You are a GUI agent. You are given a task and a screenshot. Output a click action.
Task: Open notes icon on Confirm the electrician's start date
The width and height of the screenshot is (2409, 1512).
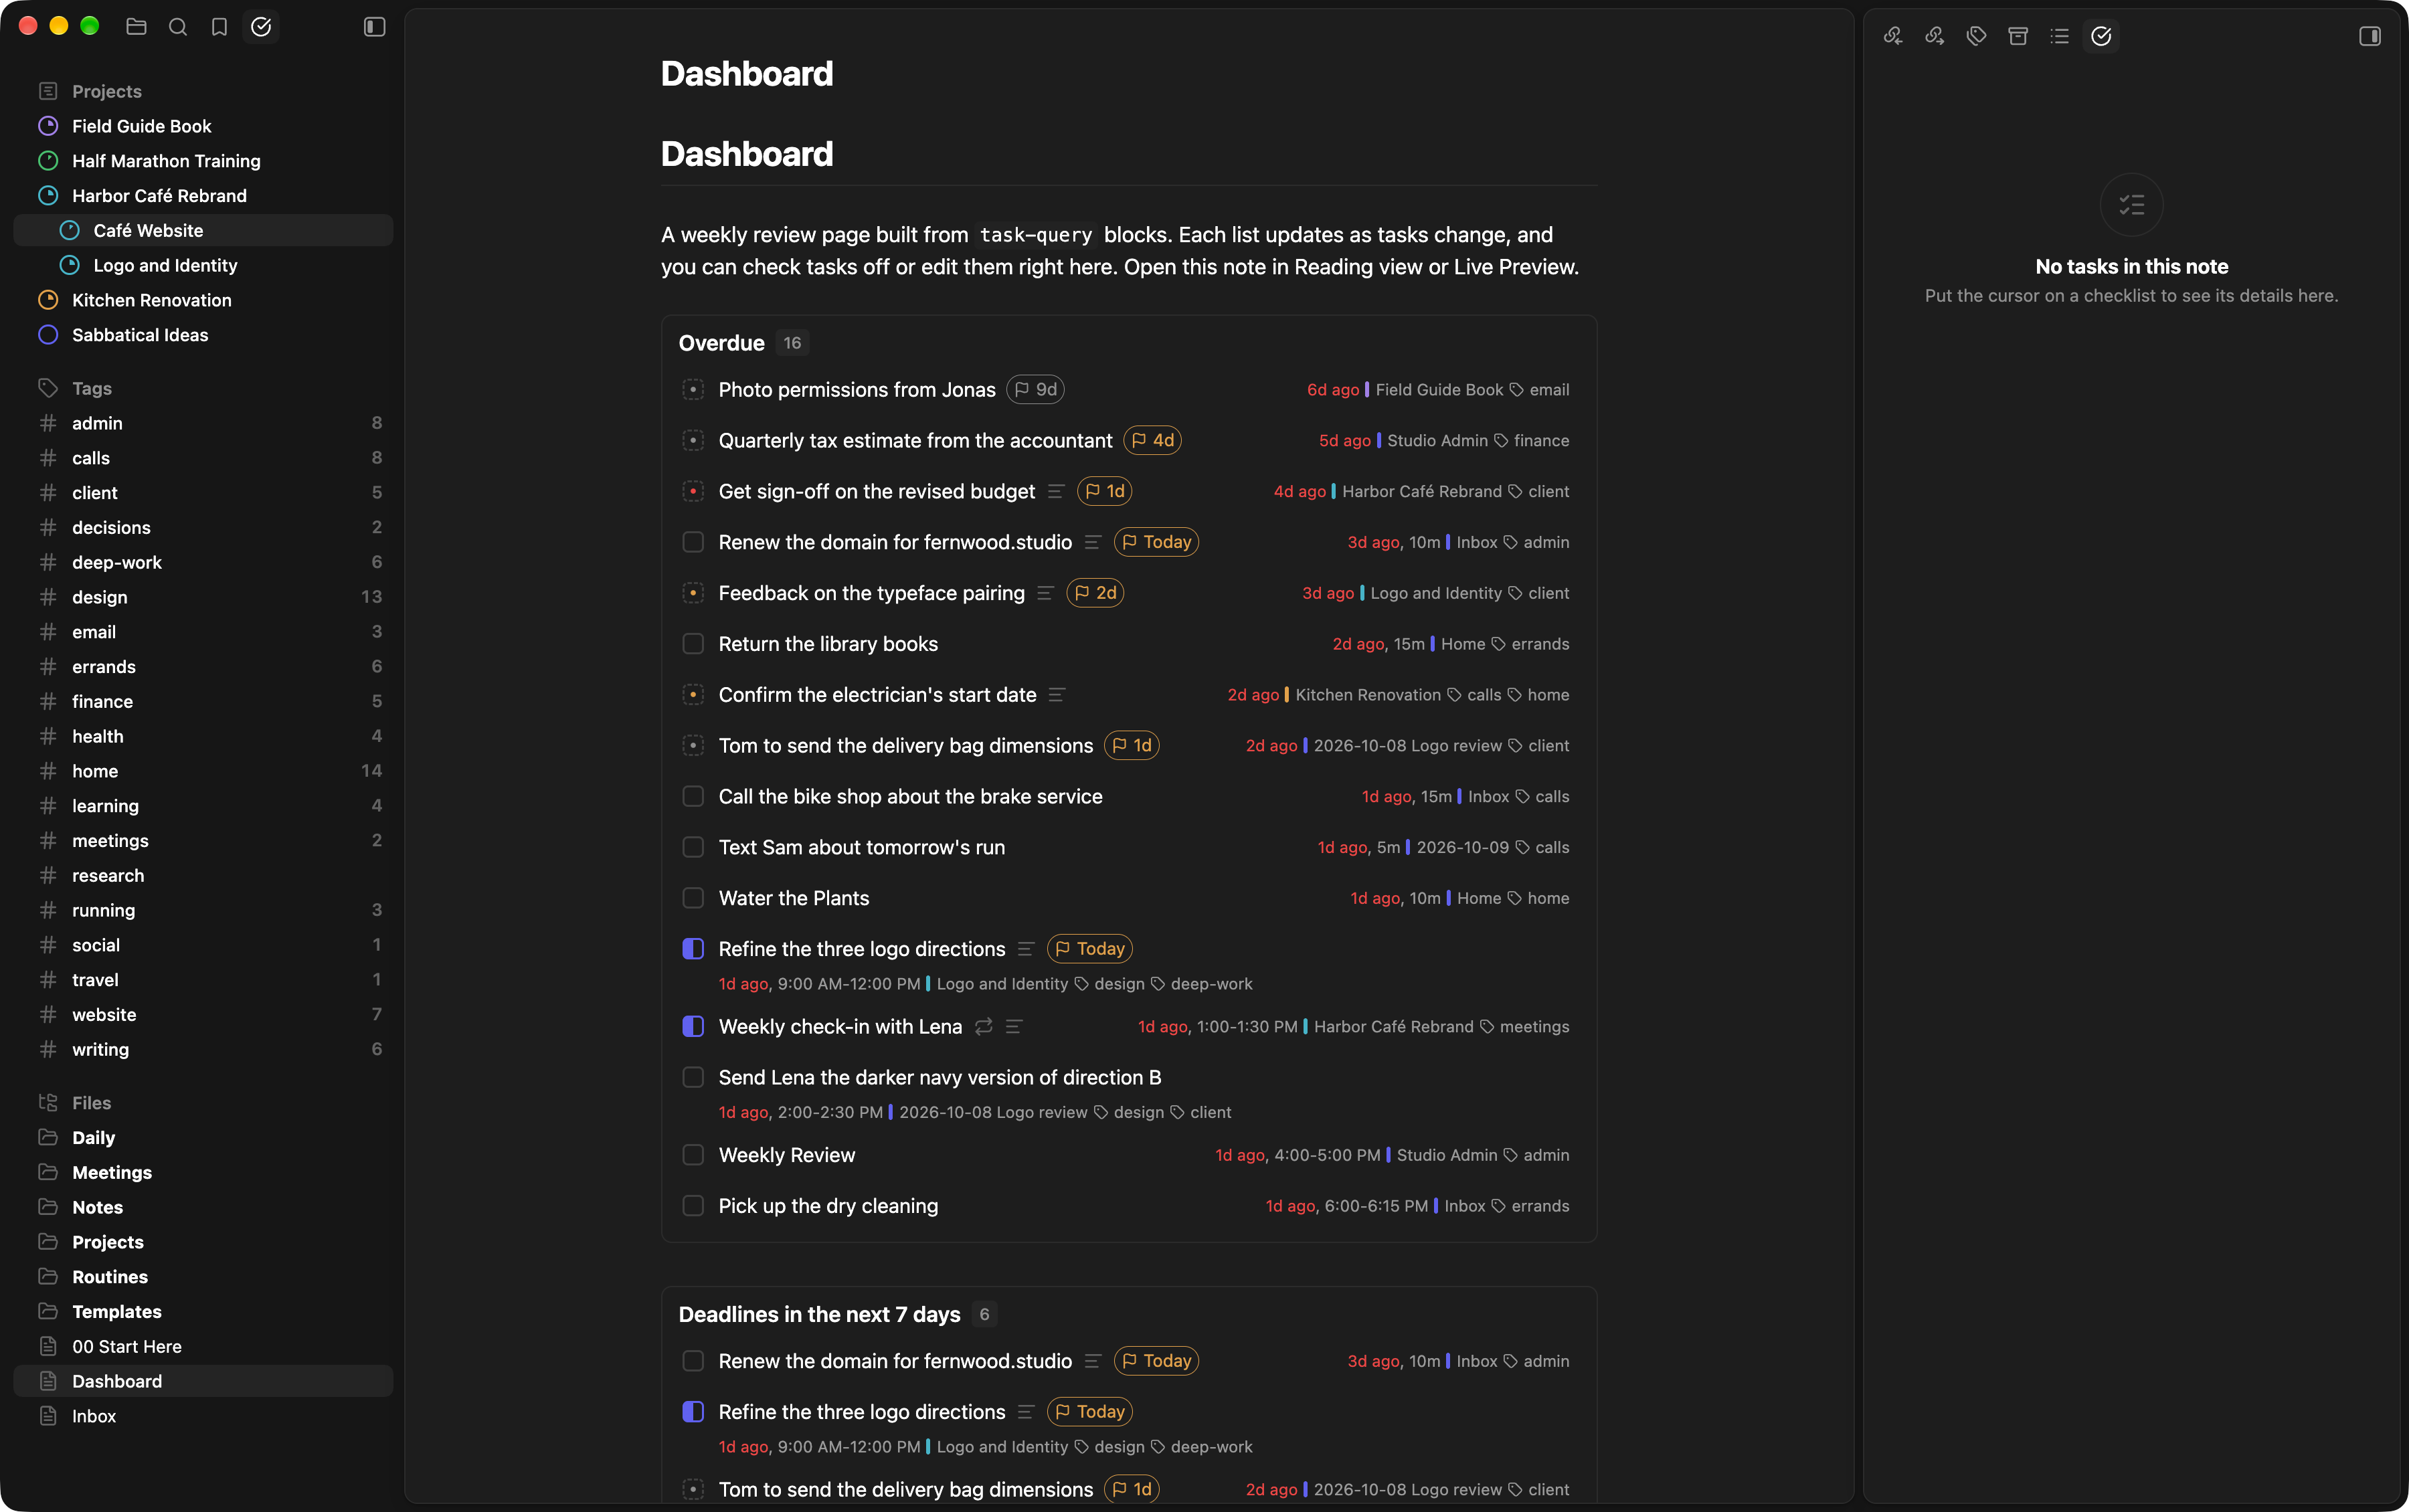click(1057, 695)
